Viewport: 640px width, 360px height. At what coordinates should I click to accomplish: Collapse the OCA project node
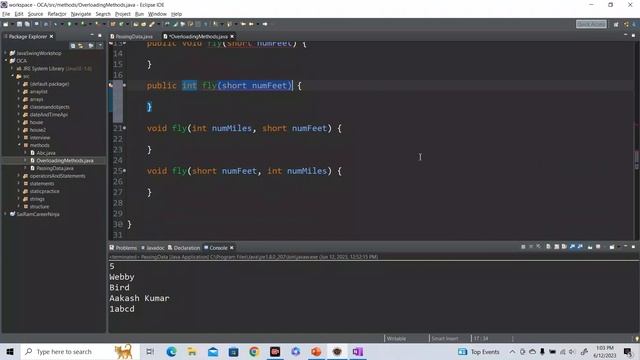(x=5, y=60)
